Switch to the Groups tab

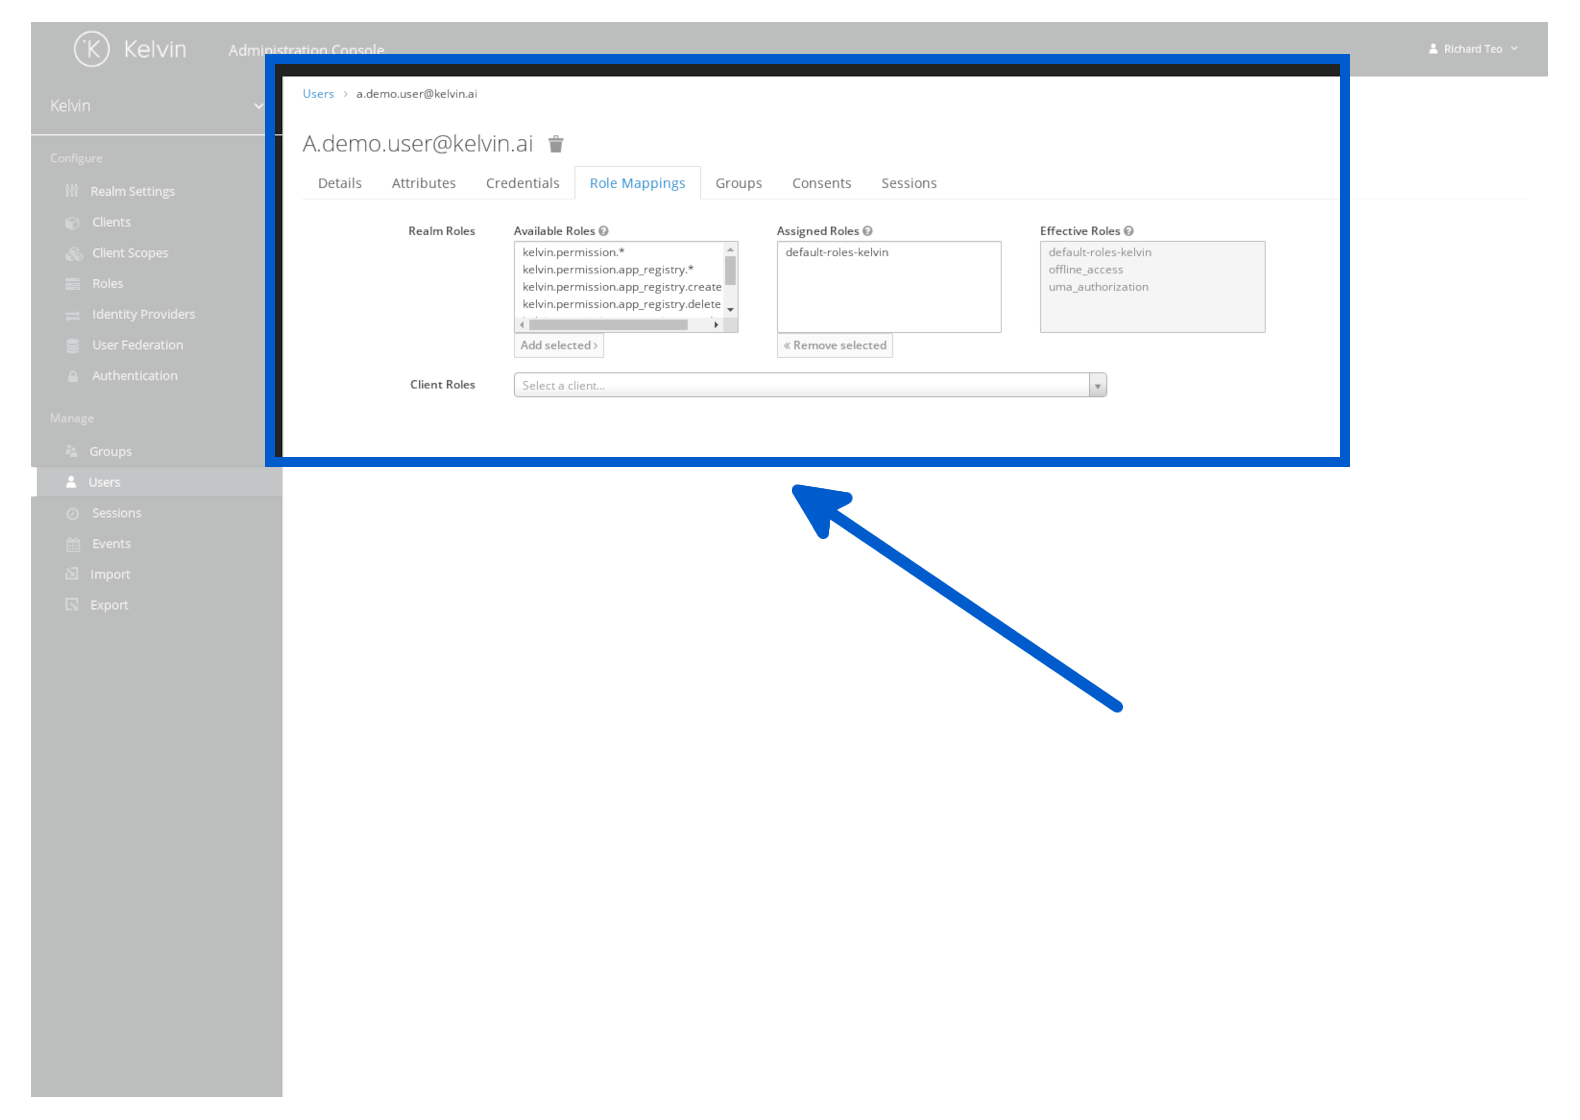click(738, 184)
